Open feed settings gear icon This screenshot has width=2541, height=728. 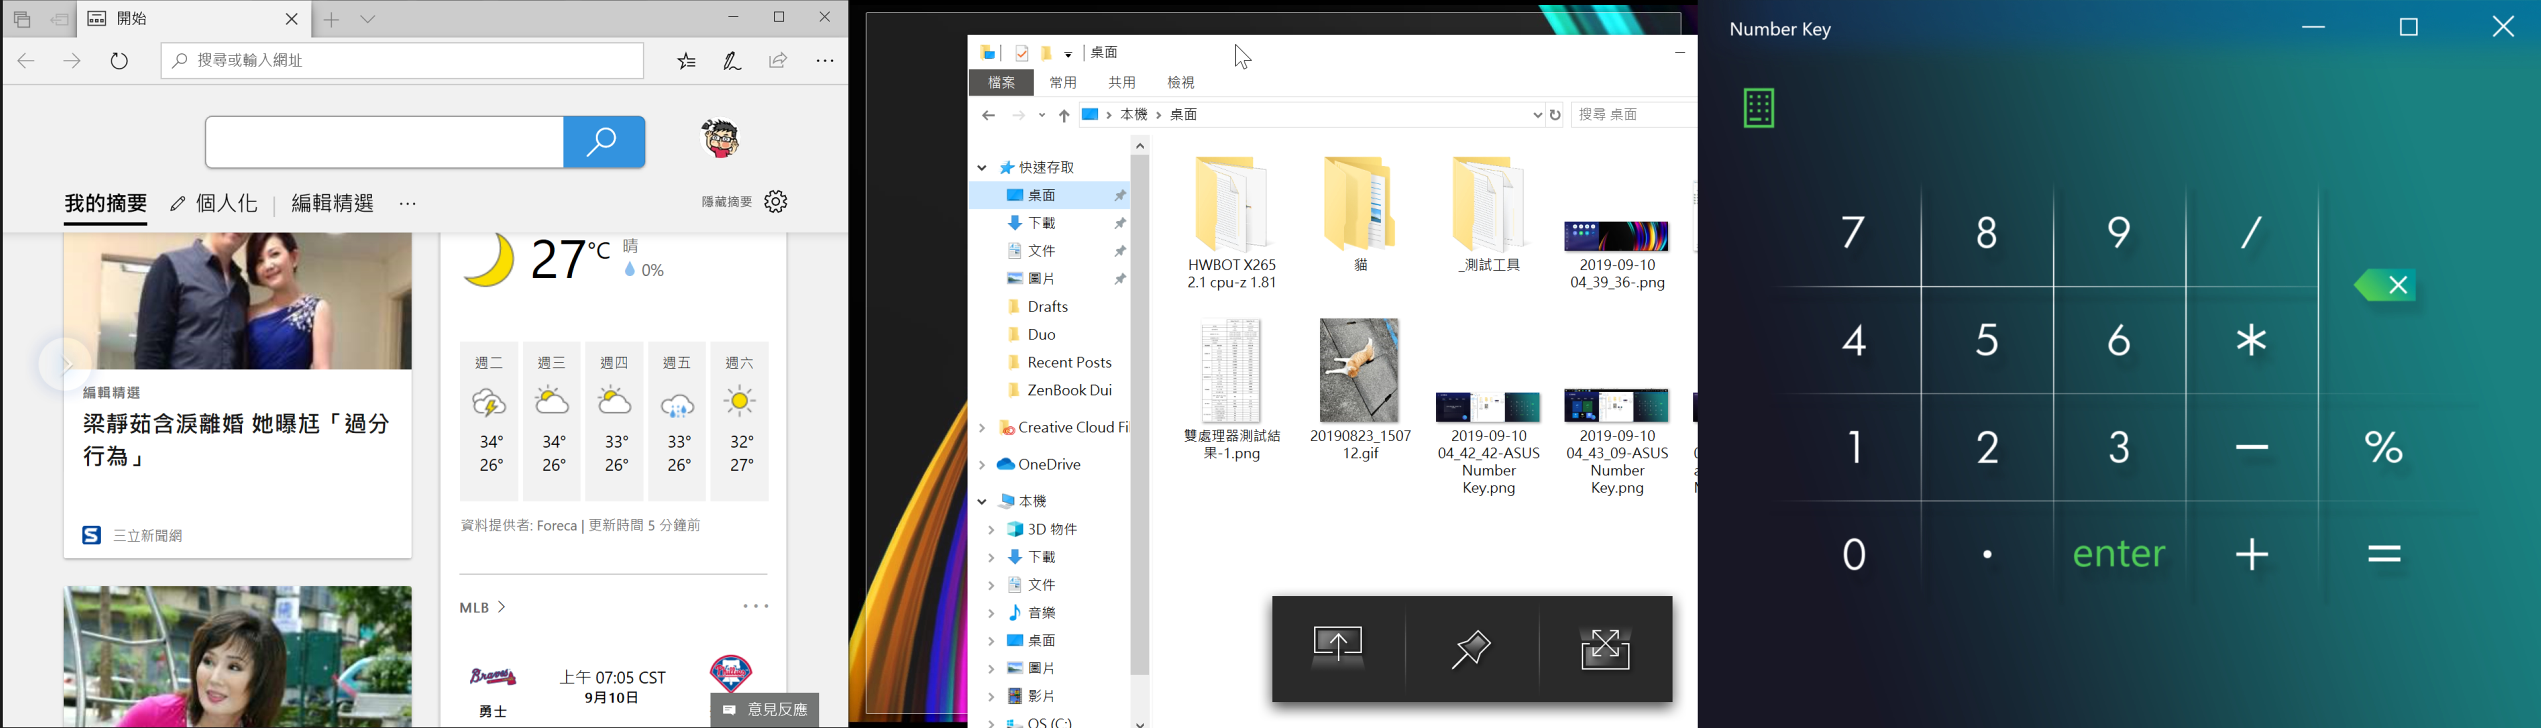776,202
